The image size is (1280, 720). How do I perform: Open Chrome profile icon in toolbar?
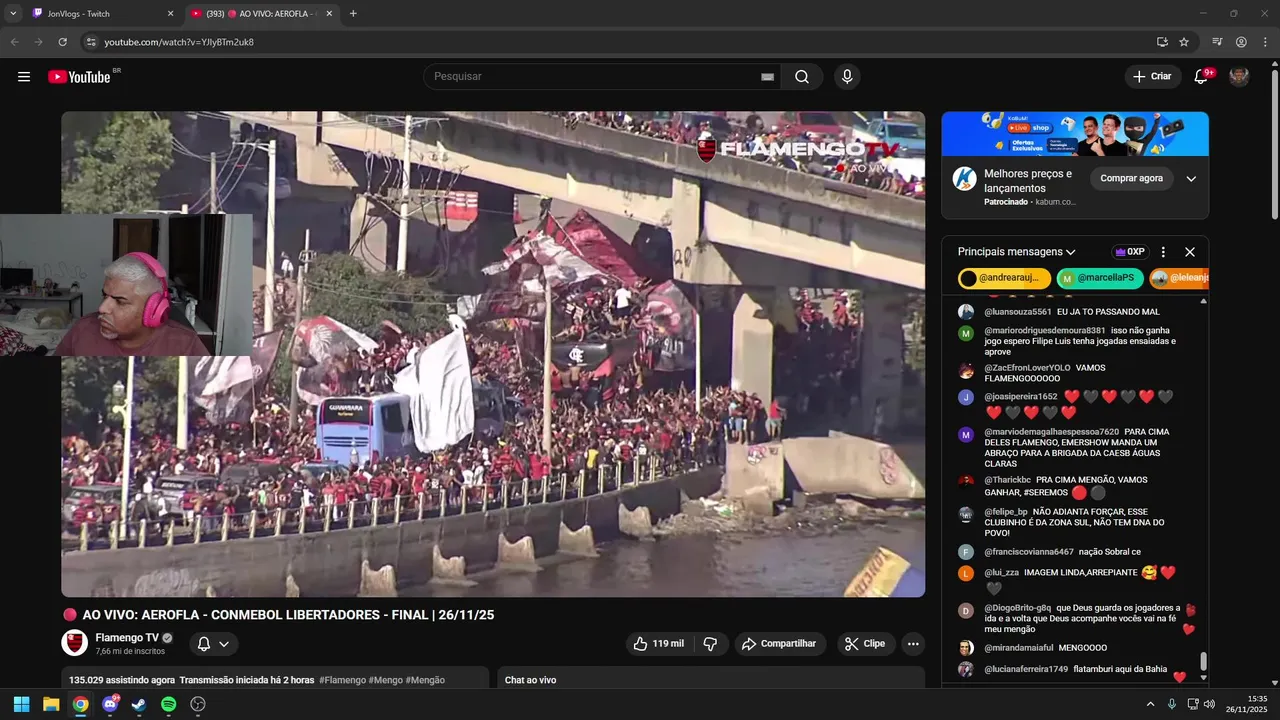(x=1241, y=42)
